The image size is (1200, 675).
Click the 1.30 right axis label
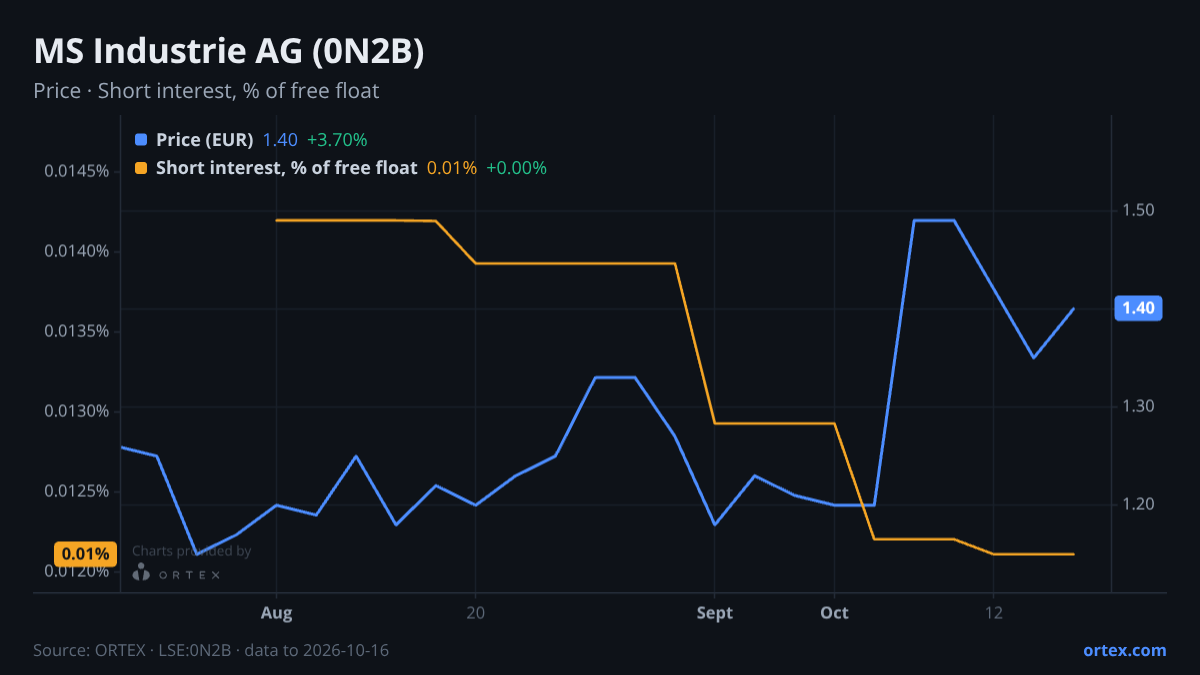1139,406
